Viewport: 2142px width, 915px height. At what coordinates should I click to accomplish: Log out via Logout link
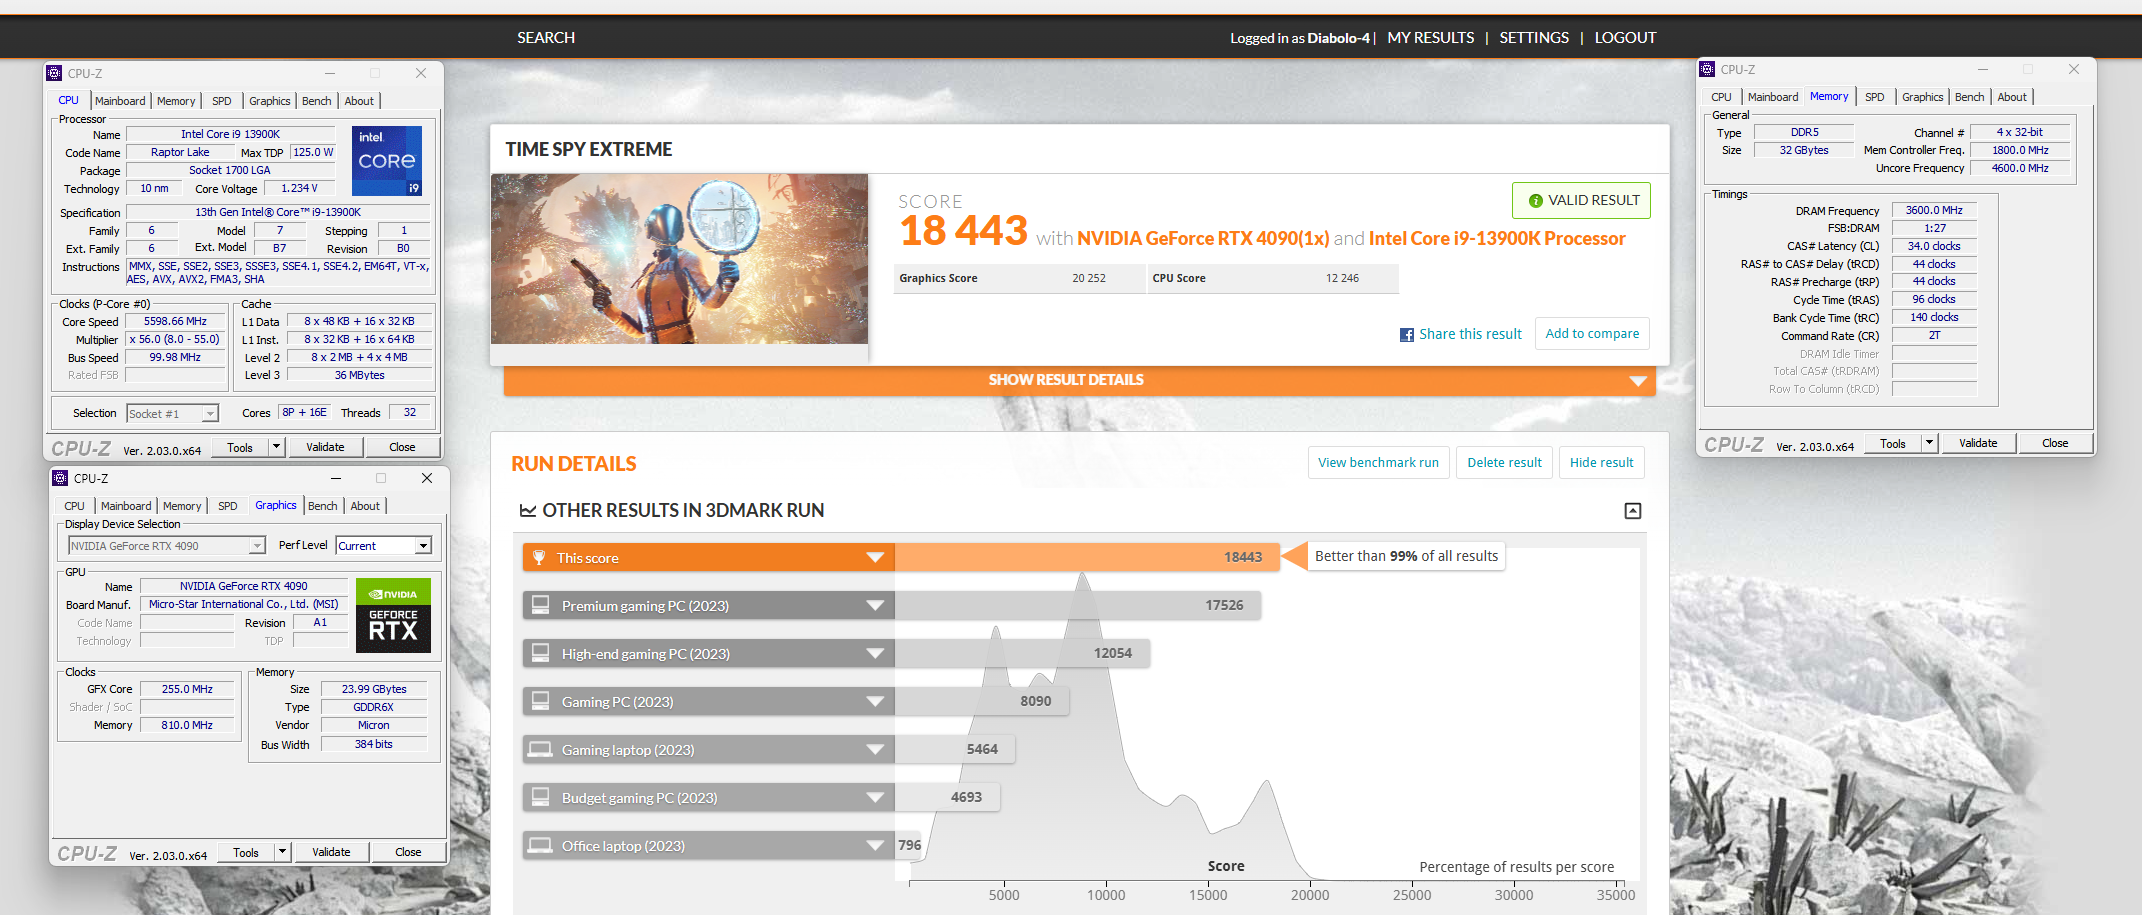tap(1625, 38)
